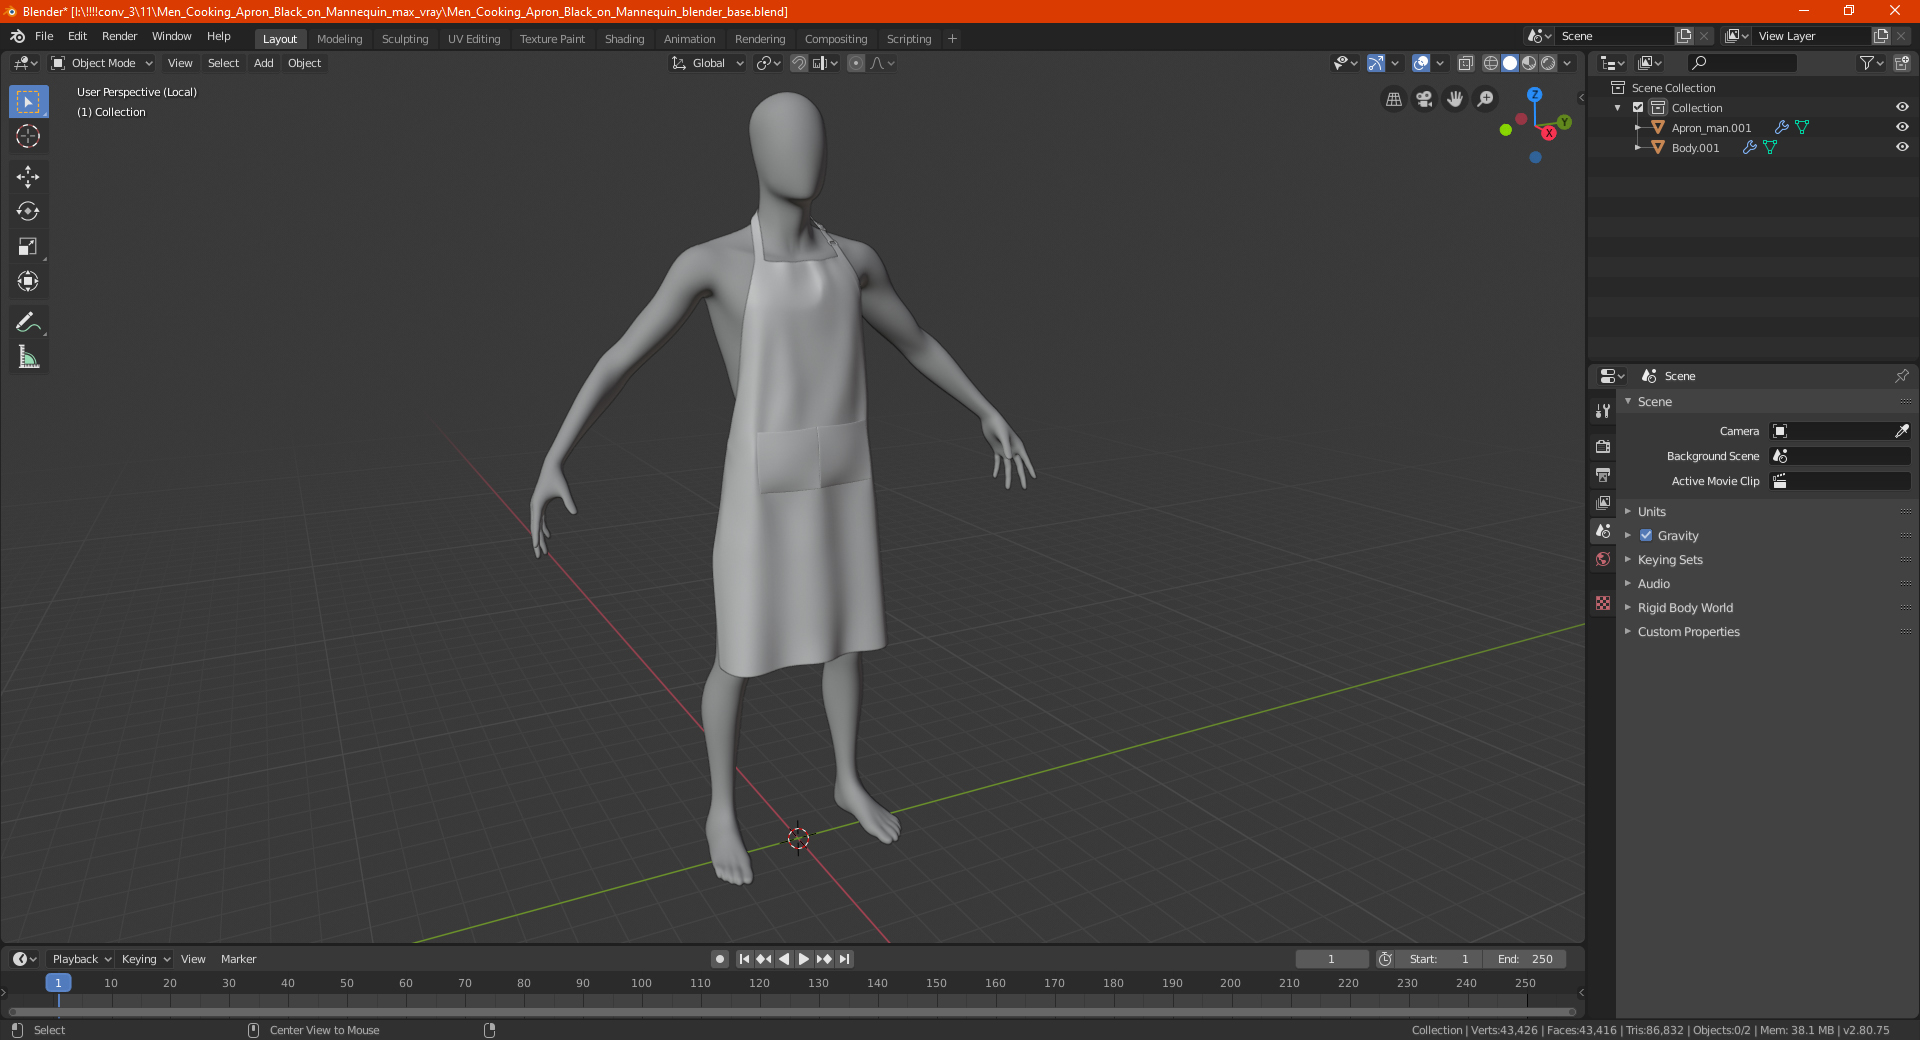
Task: Select the Rotate tool
Action: (x=28, y=212)
